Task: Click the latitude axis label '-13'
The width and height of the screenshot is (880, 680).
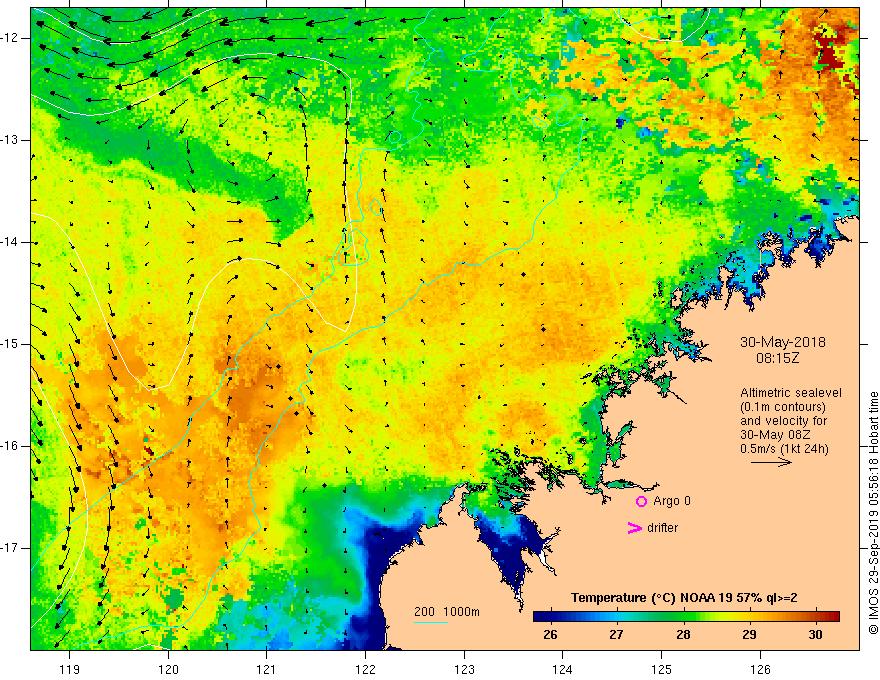Action: pos(10,140)
